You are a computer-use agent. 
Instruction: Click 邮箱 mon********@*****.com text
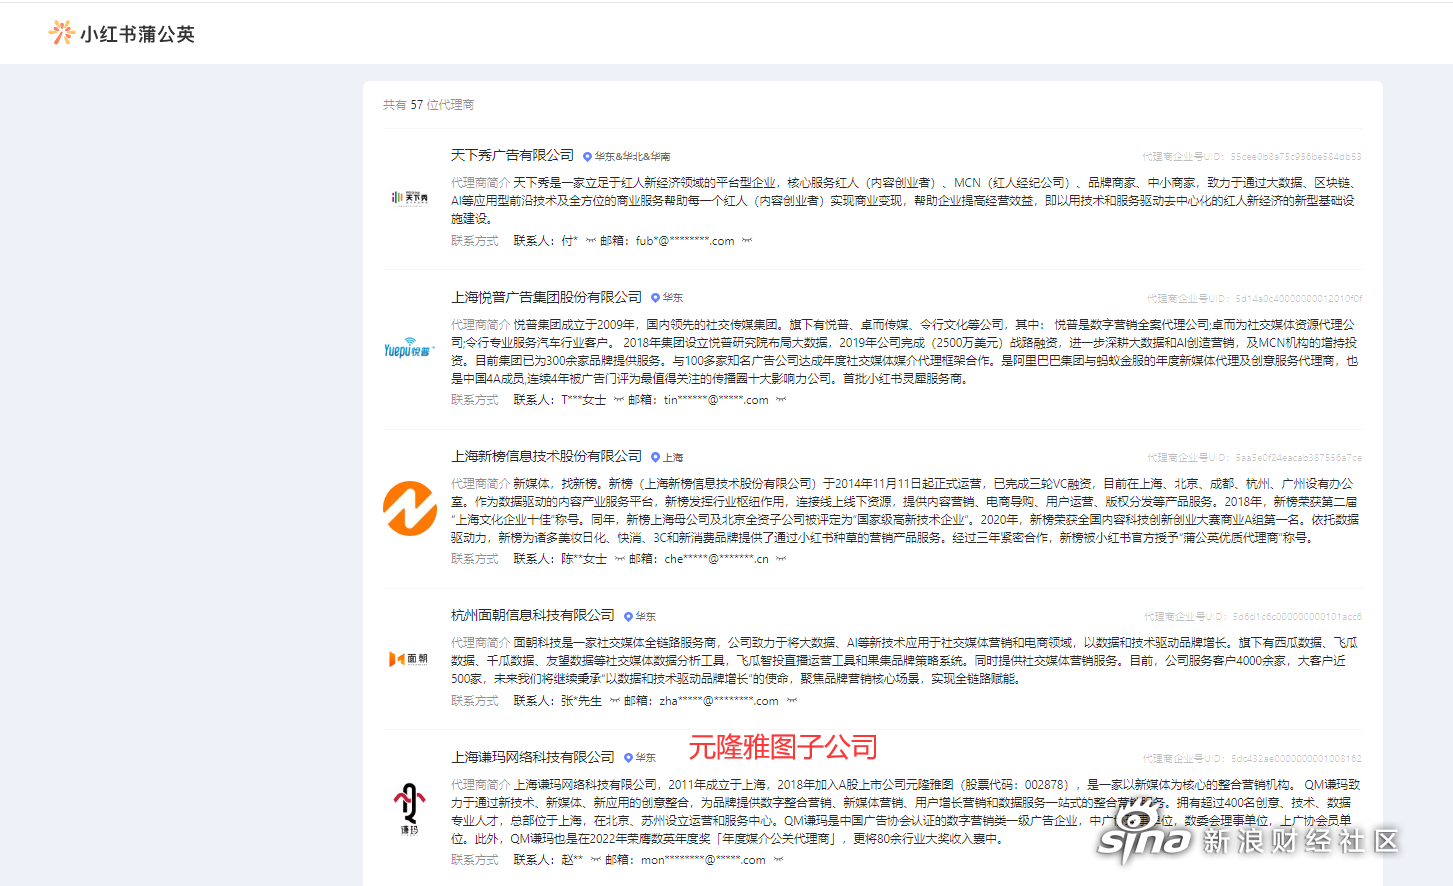tap(685, 860)
